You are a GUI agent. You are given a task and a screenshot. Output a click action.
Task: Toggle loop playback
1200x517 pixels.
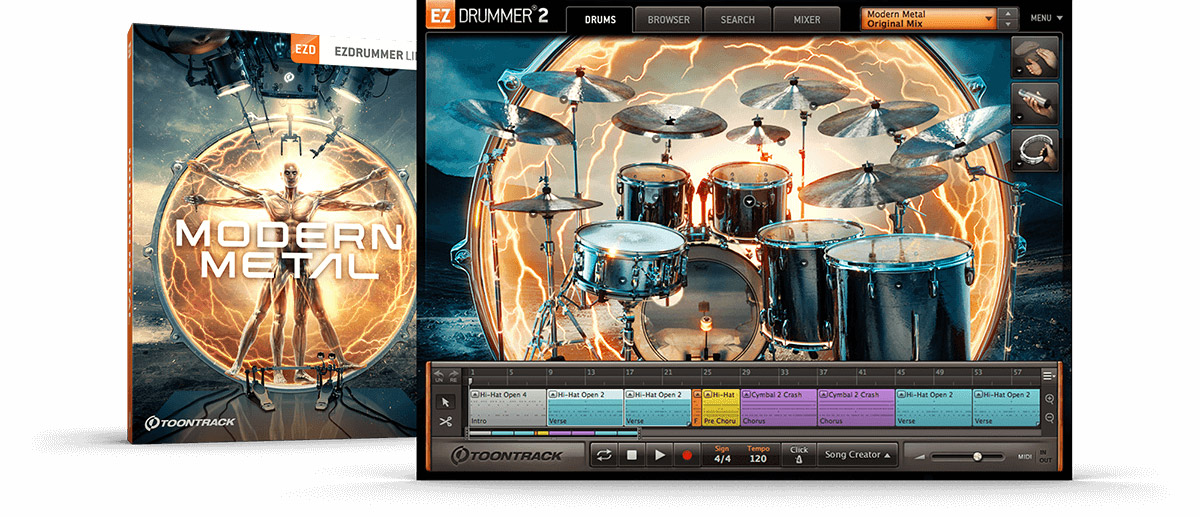point(604,455)
